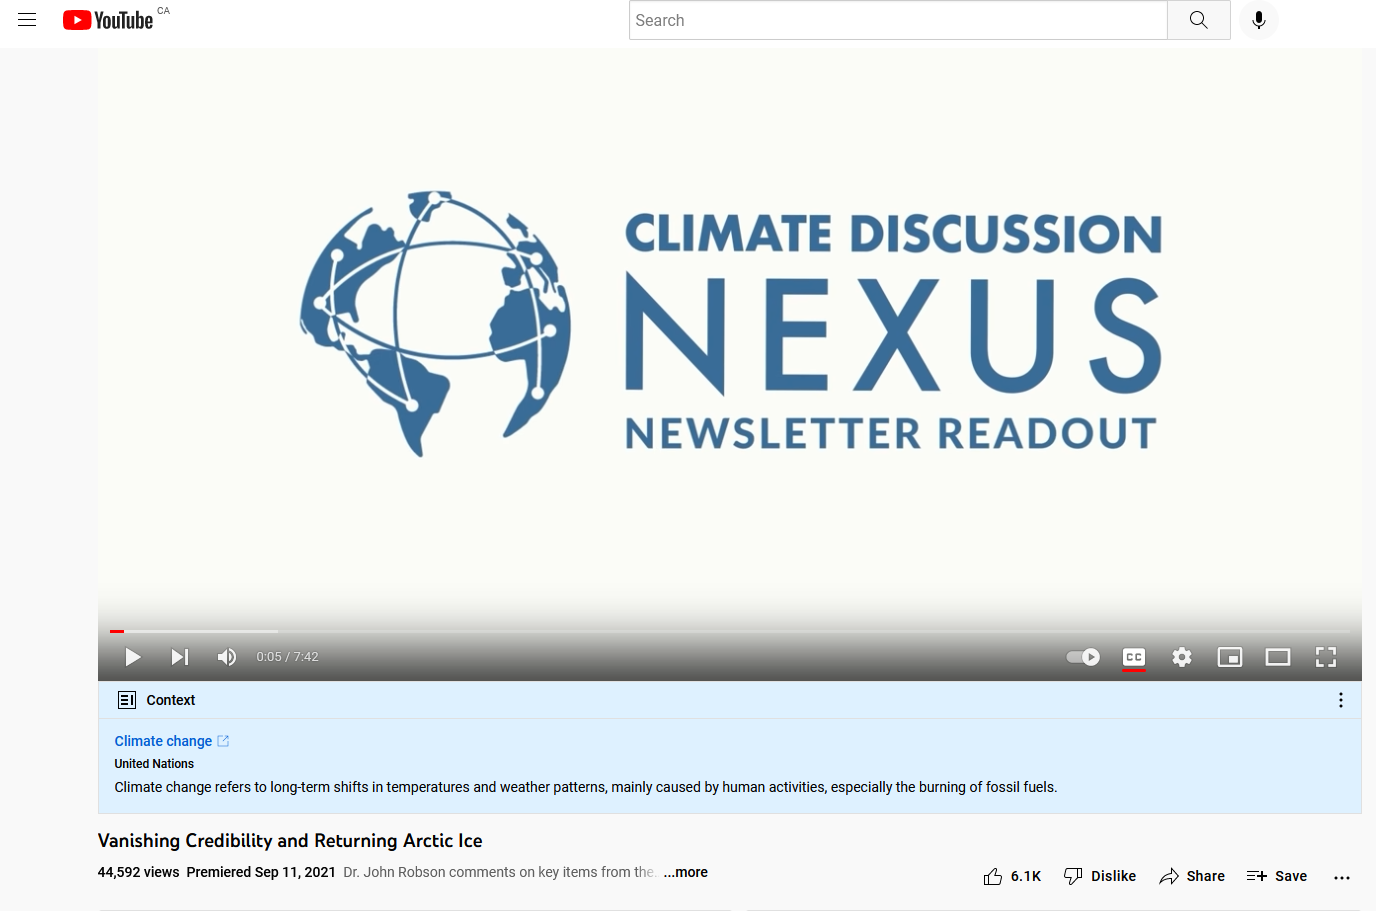
Task: Click external link icon beside Climate change
Action: point(223,741)
